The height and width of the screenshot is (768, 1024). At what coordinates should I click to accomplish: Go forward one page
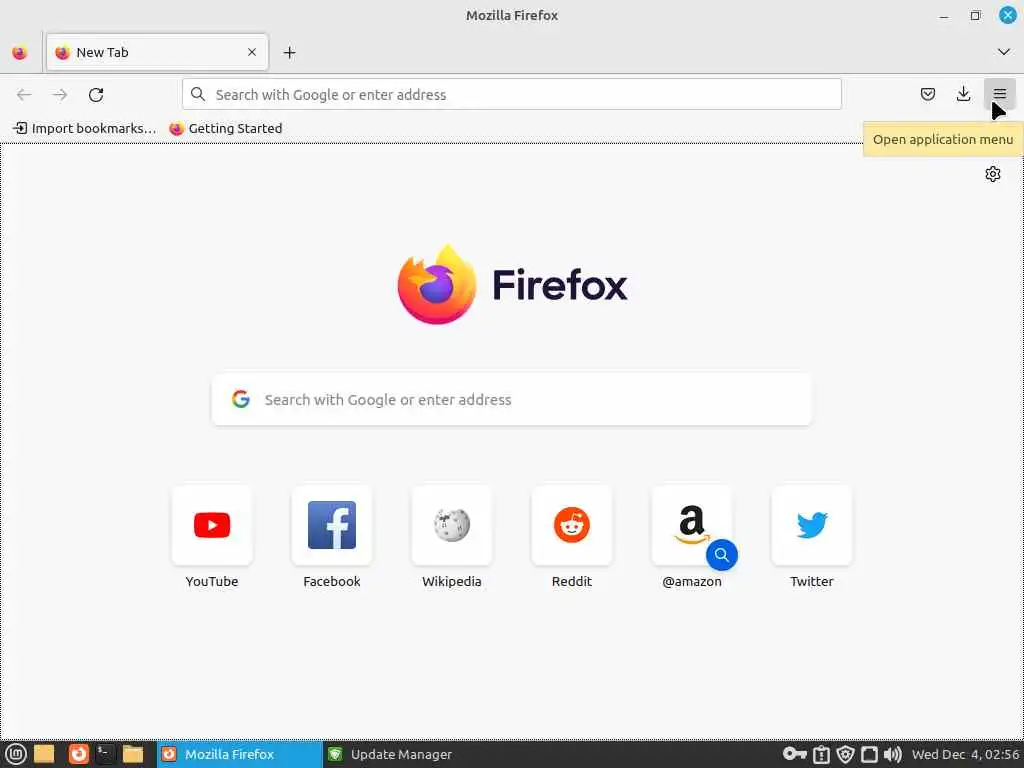60,95
